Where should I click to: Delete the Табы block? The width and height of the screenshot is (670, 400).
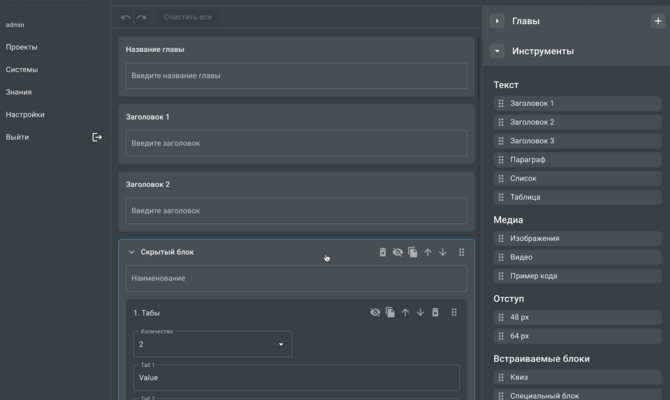pos(435,312)
